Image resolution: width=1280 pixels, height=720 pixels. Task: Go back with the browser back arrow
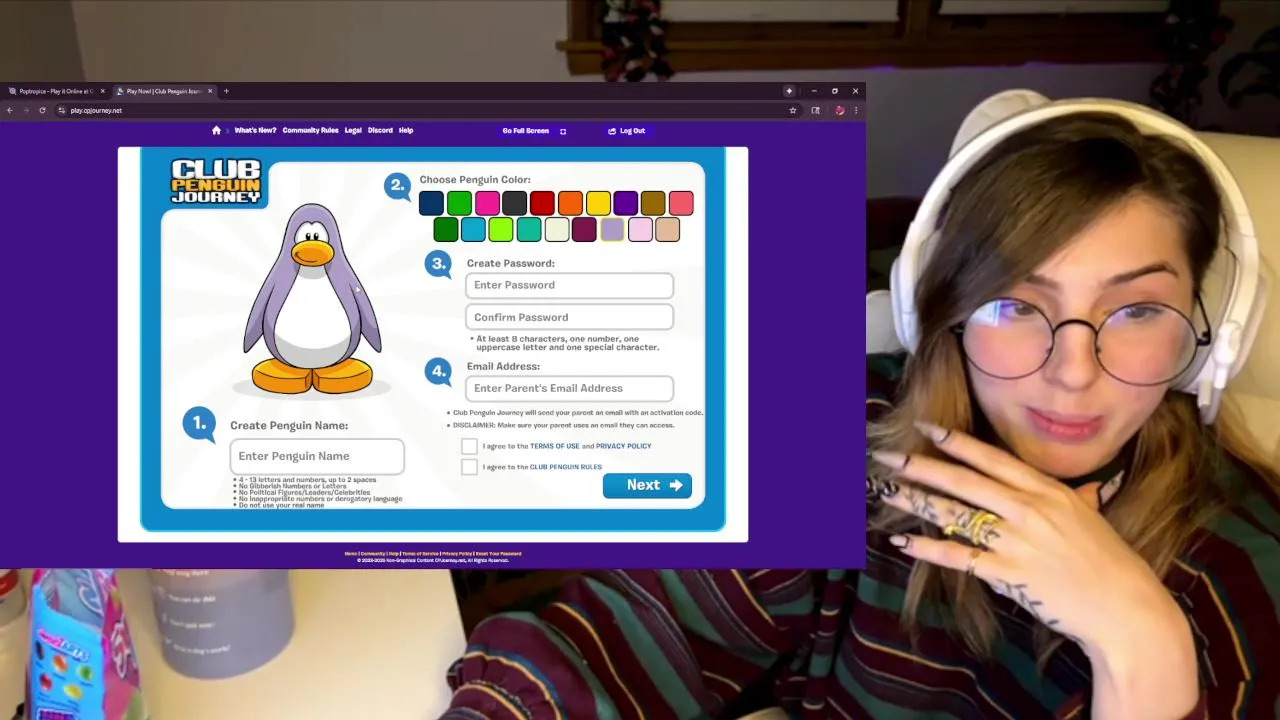tap(10, 110)
